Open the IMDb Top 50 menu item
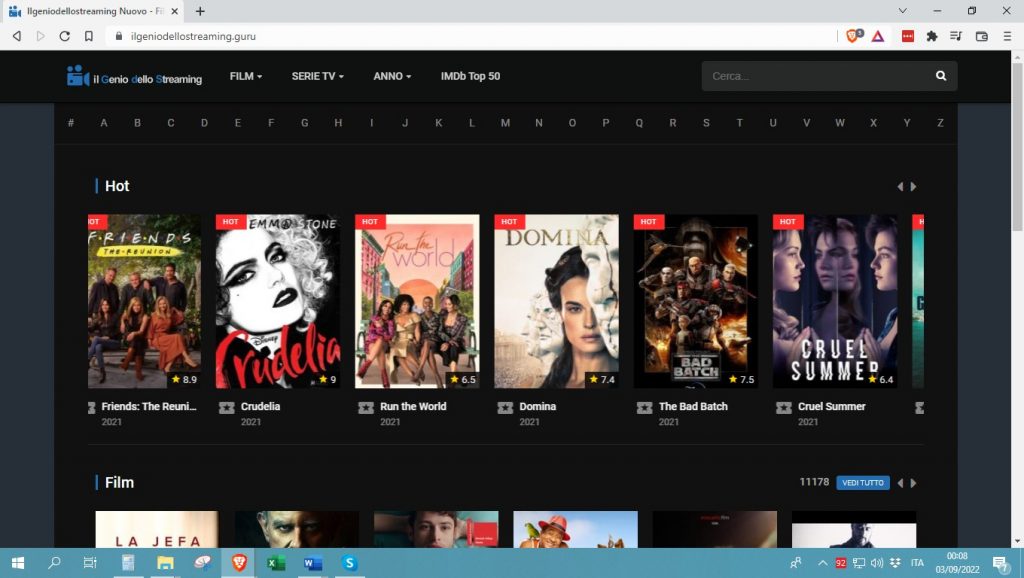This screenshot has height=578, width=1024. (470, 76)
